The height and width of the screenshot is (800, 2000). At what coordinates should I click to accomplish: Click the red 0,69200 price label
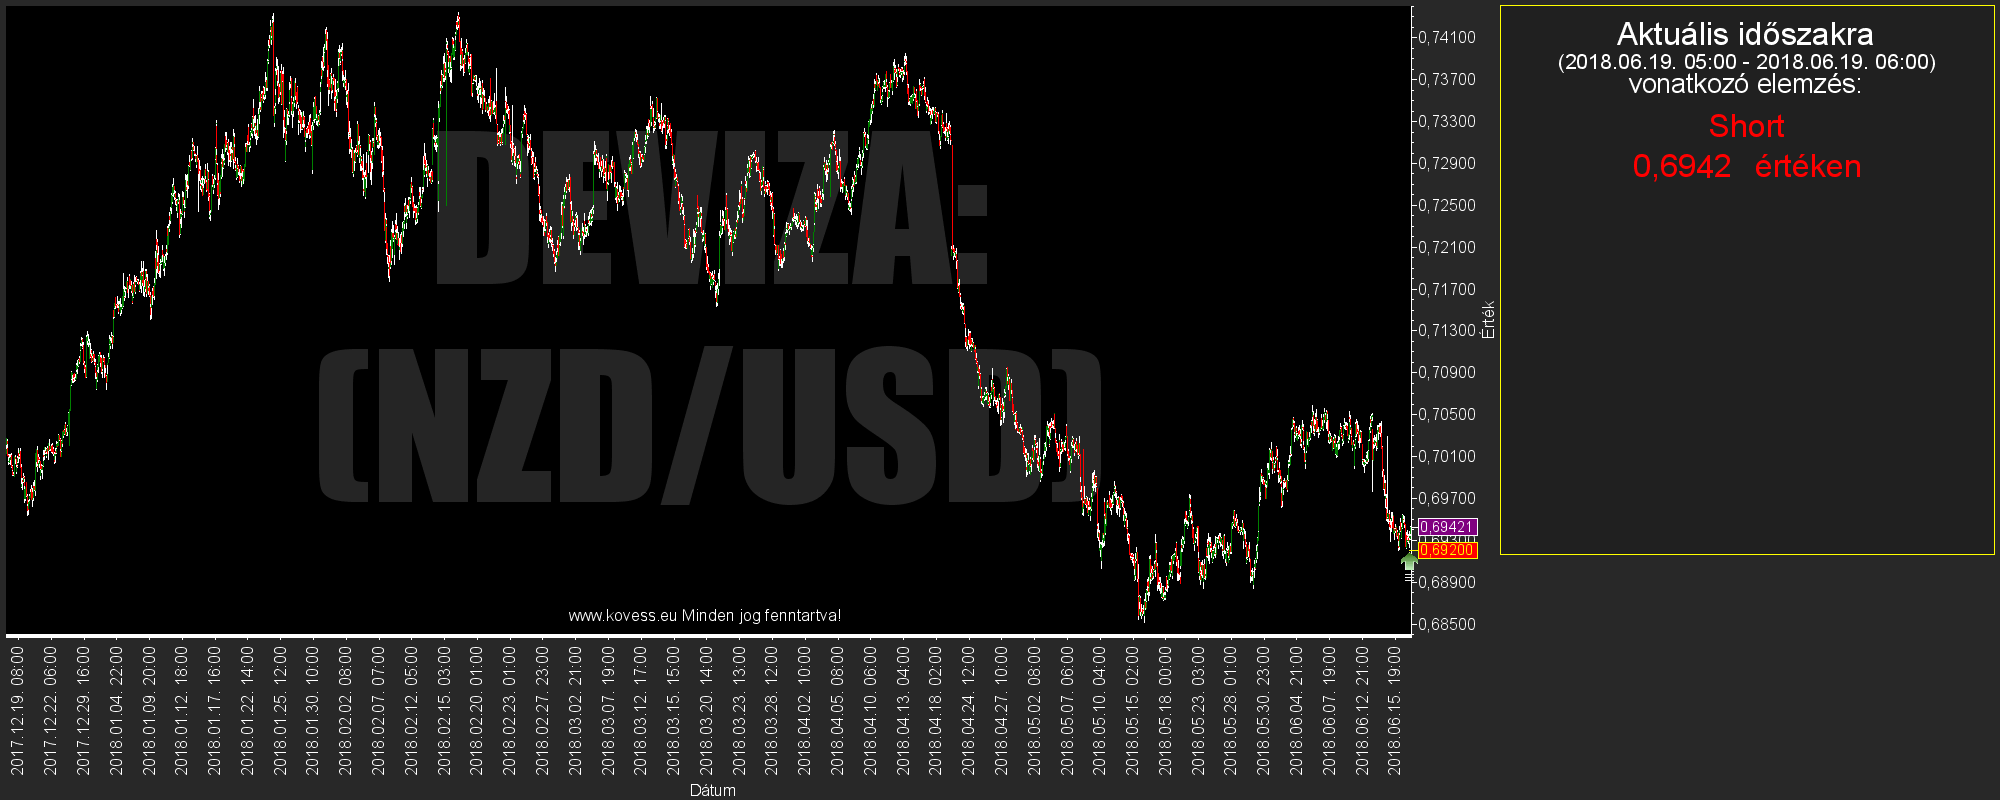pos(1446,550)
